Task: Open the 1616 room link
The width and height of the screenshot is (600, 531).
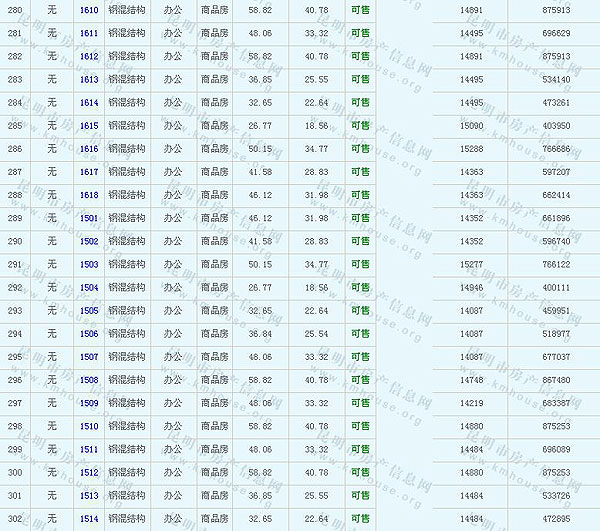Action: pyautogui.click(x=89, y=149)
